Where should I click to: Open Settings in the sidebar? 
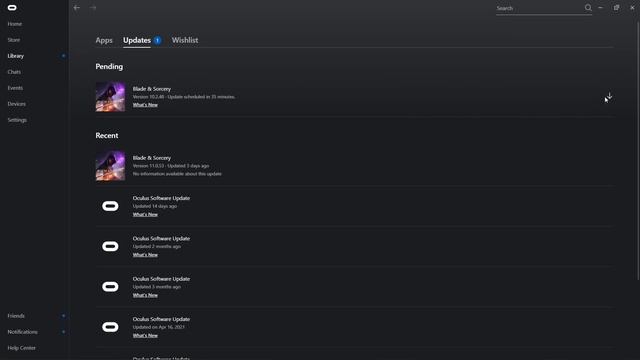pos(17,120)
